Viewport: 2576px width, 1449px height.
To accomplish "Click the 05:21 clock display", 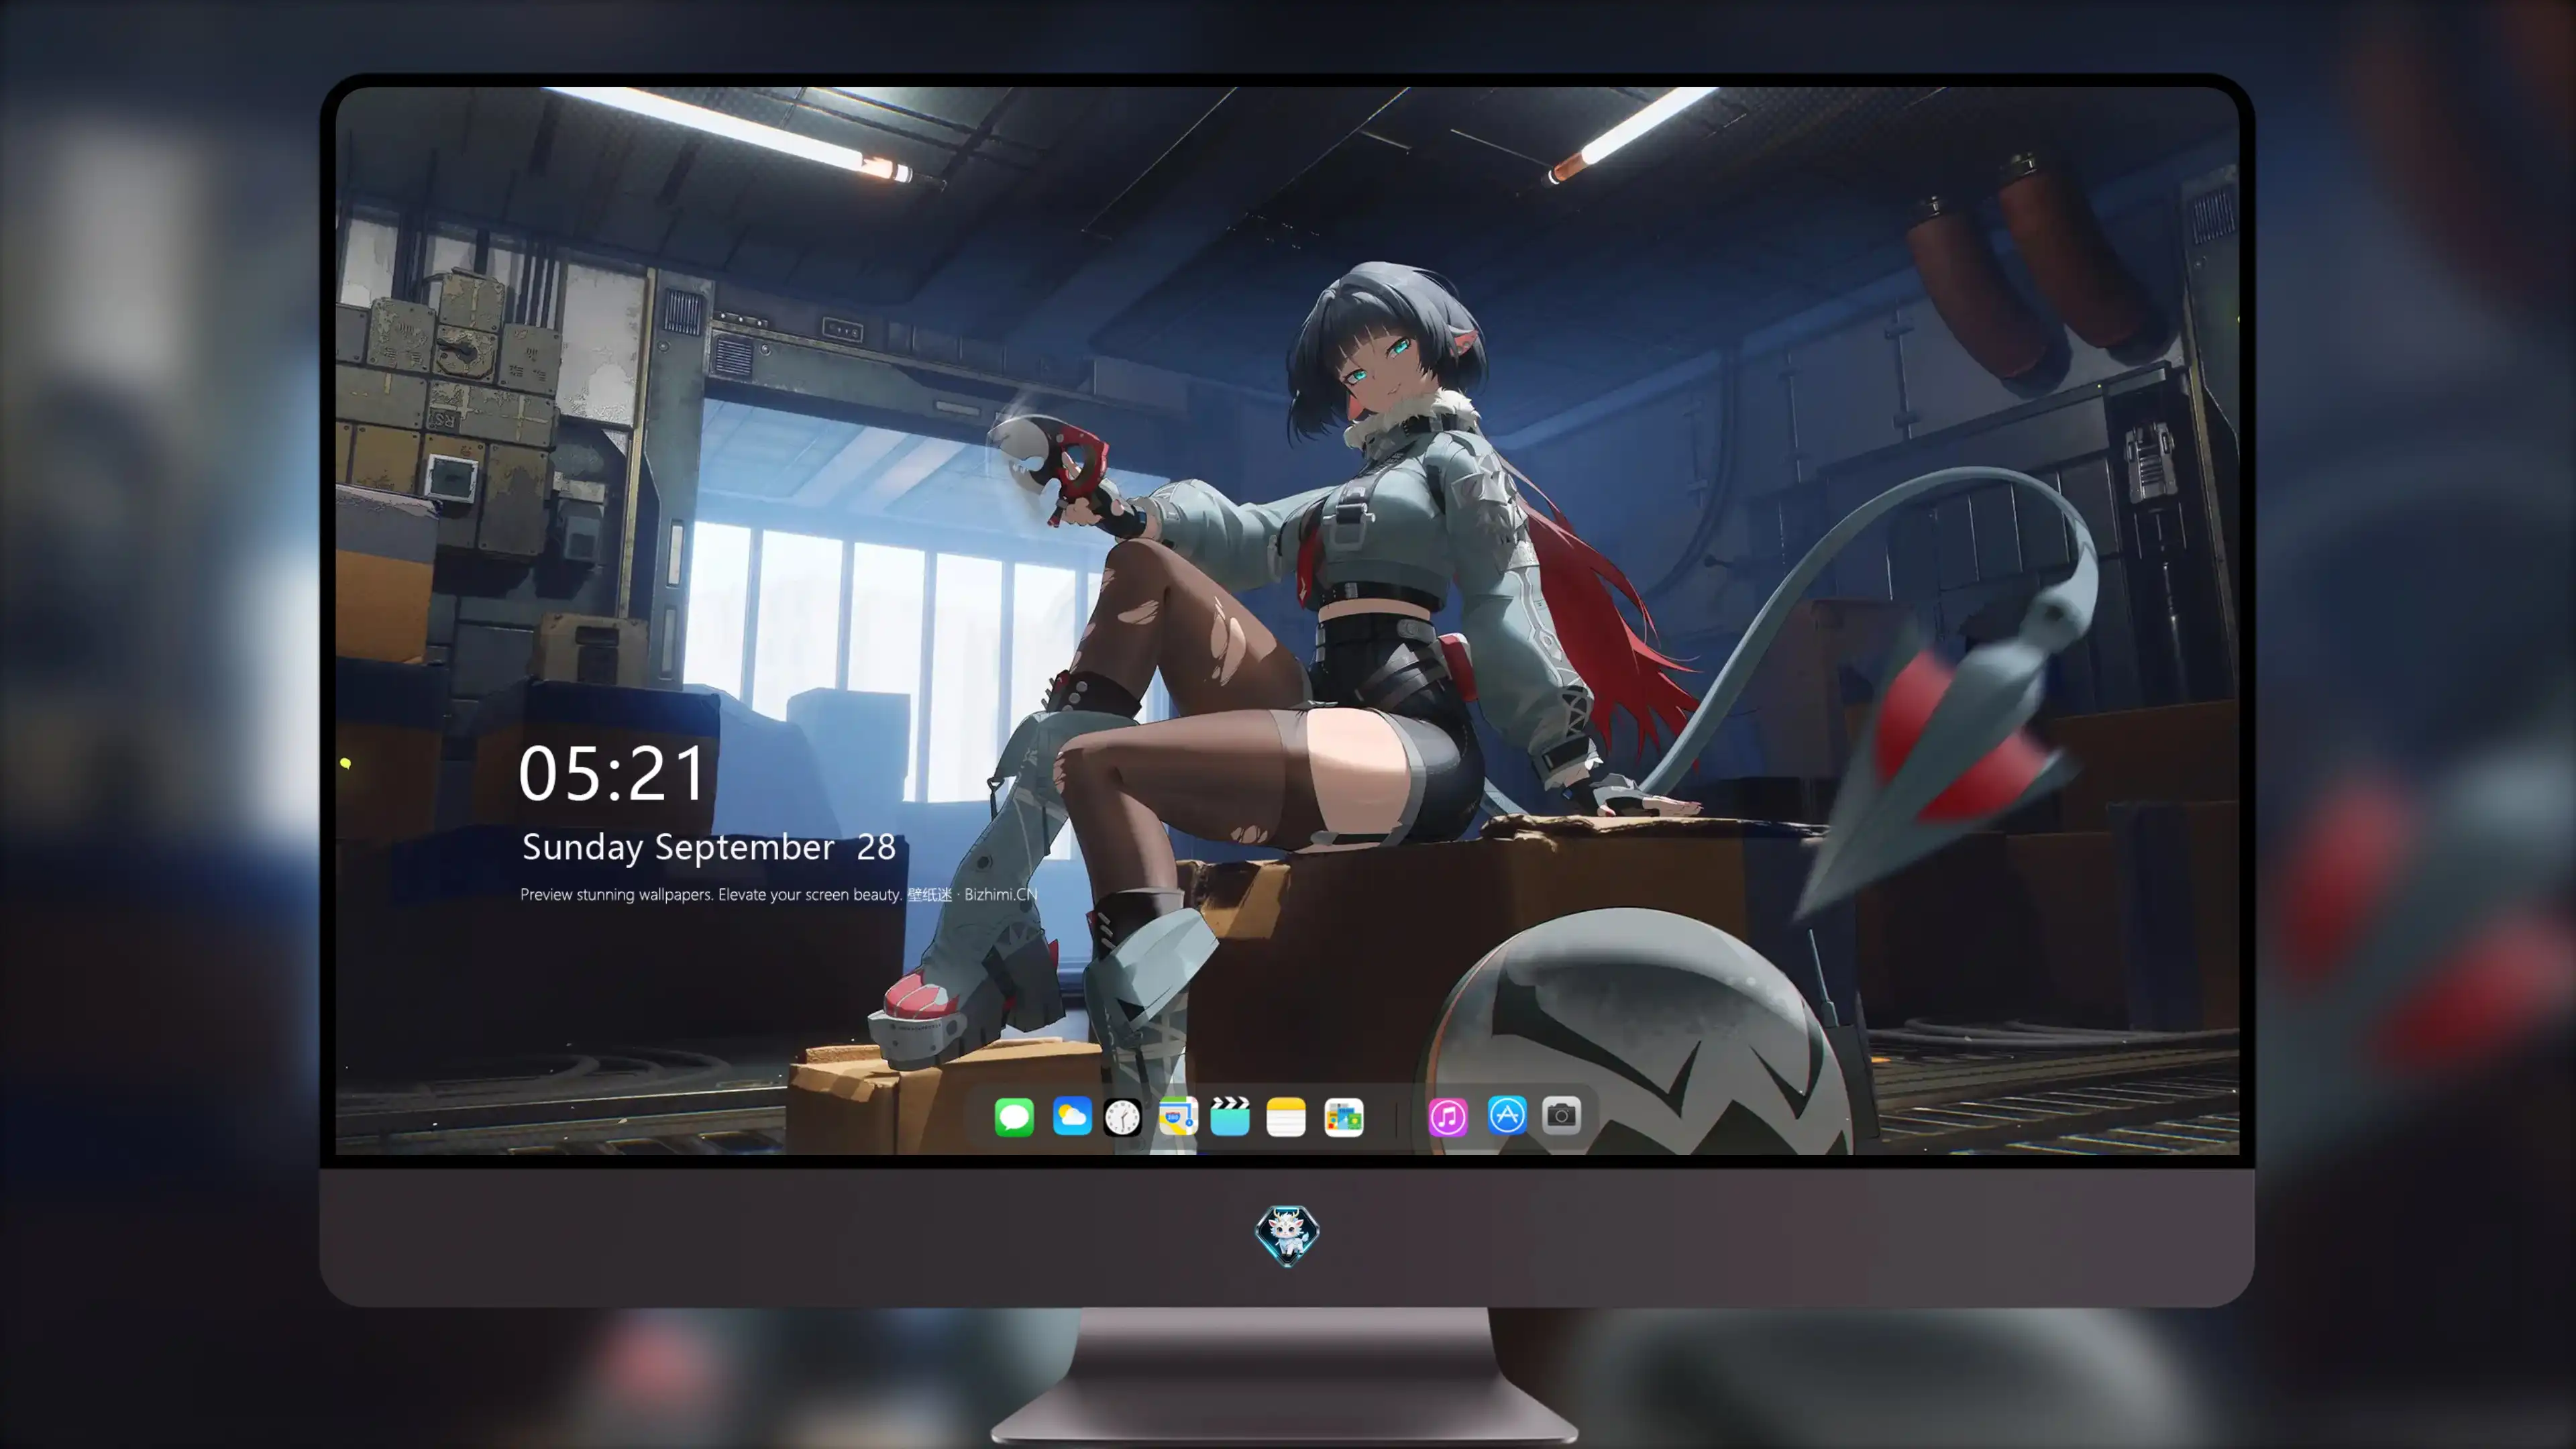I will point(612,774).
